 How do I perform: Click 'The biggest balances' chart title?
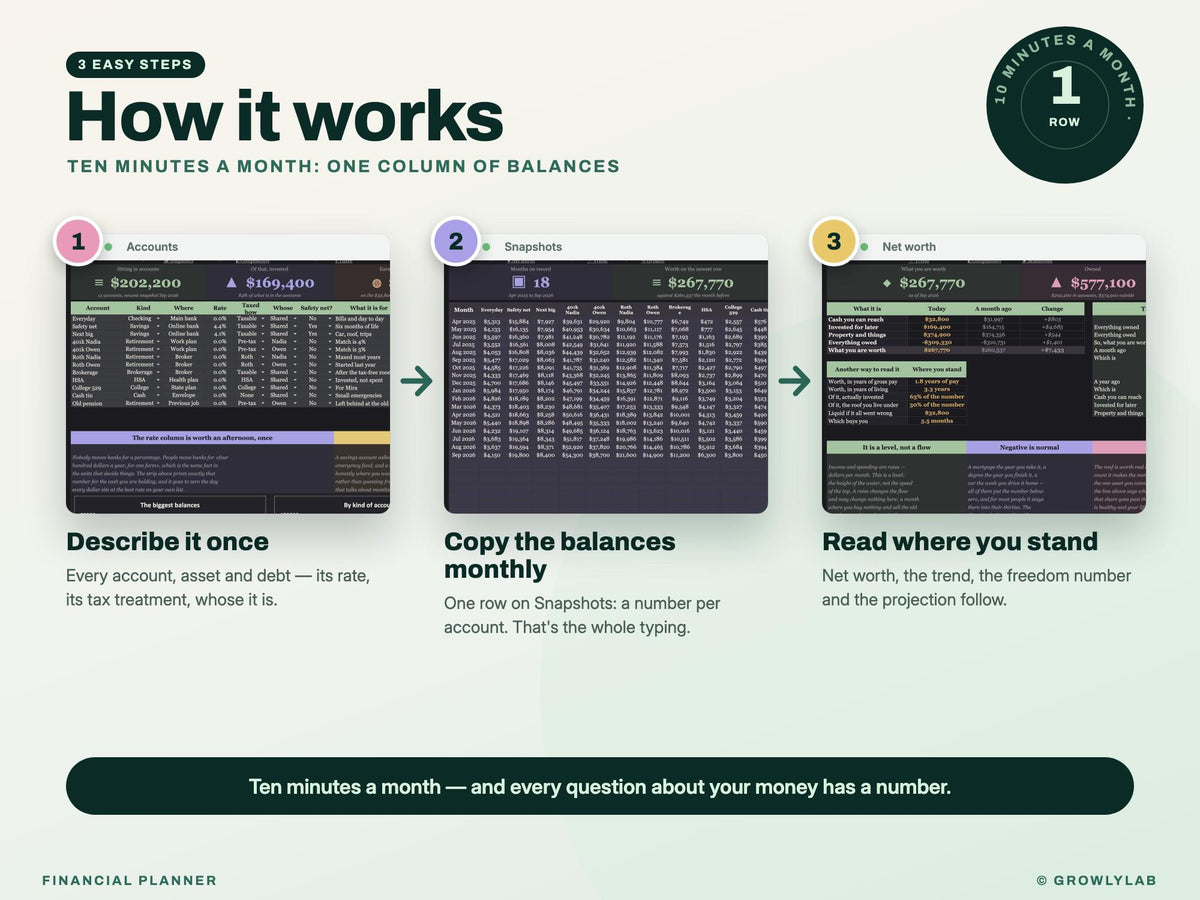tap(168, 505)
